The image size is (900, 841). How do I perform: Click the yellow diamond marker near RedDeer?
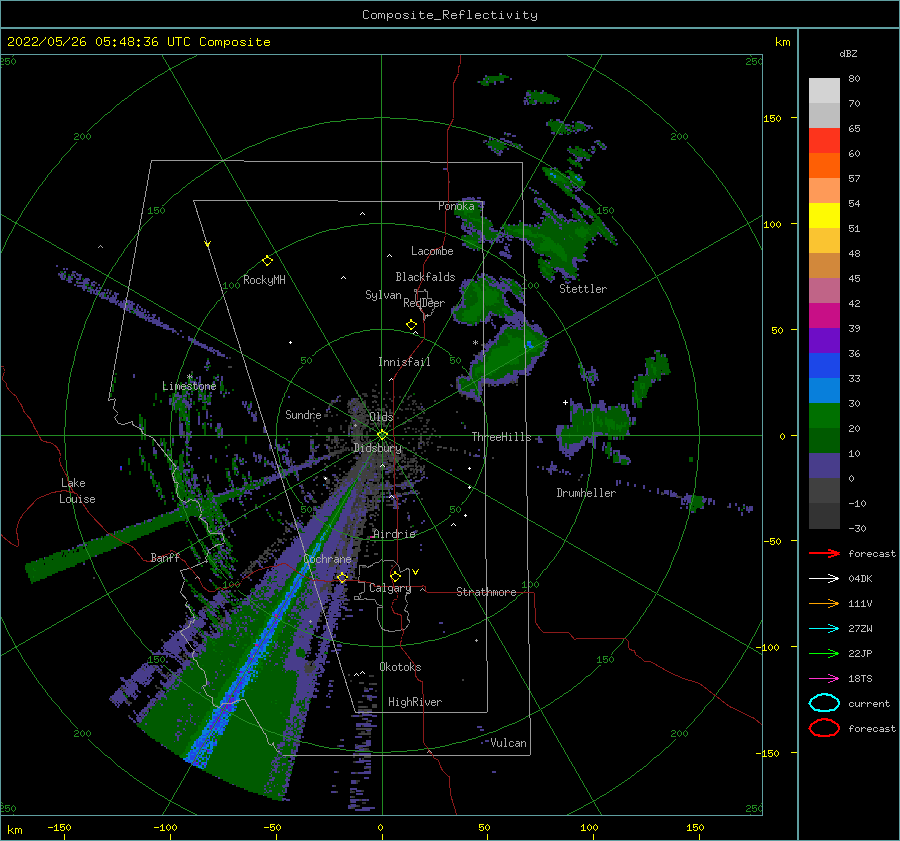(412, 325)
